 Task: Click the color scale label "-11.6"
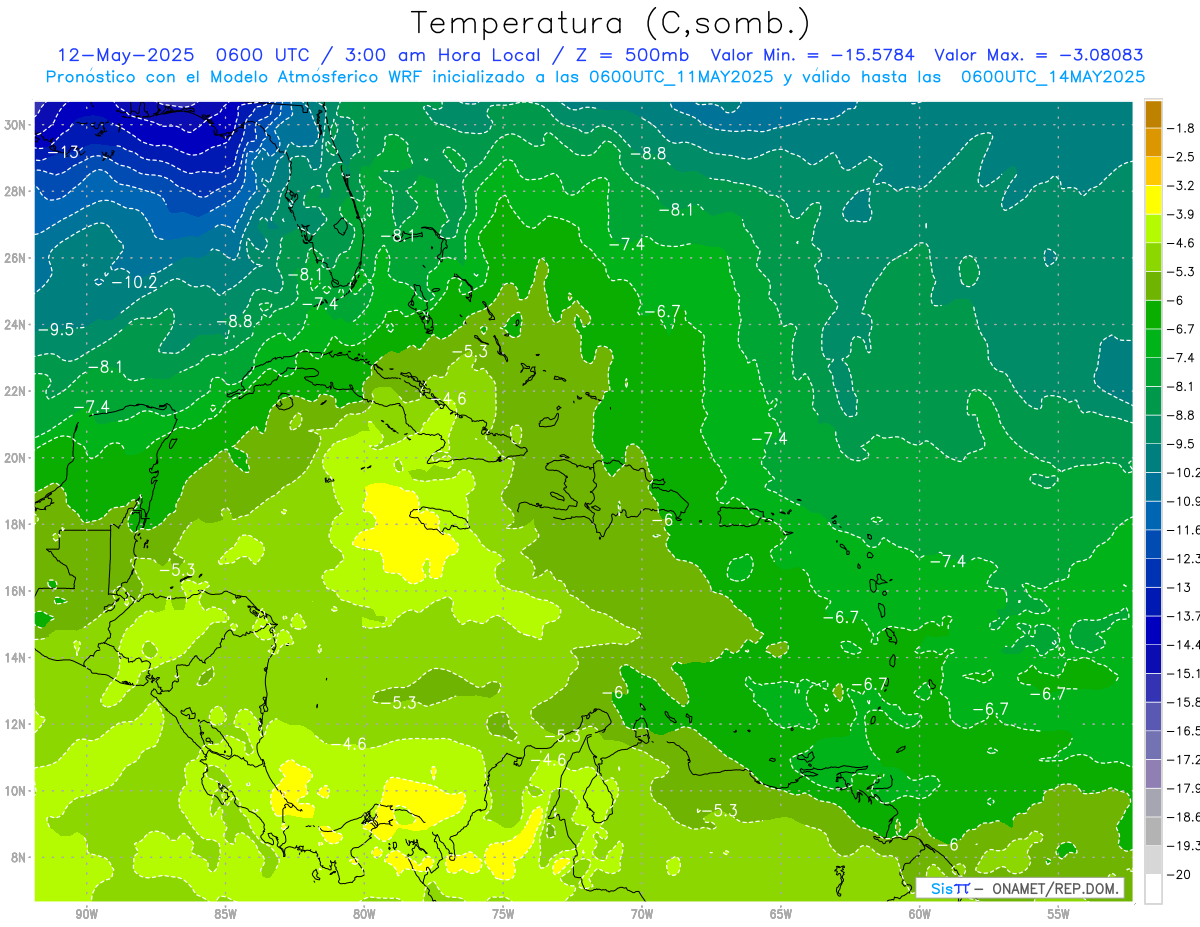click(x=1183, y=529)
